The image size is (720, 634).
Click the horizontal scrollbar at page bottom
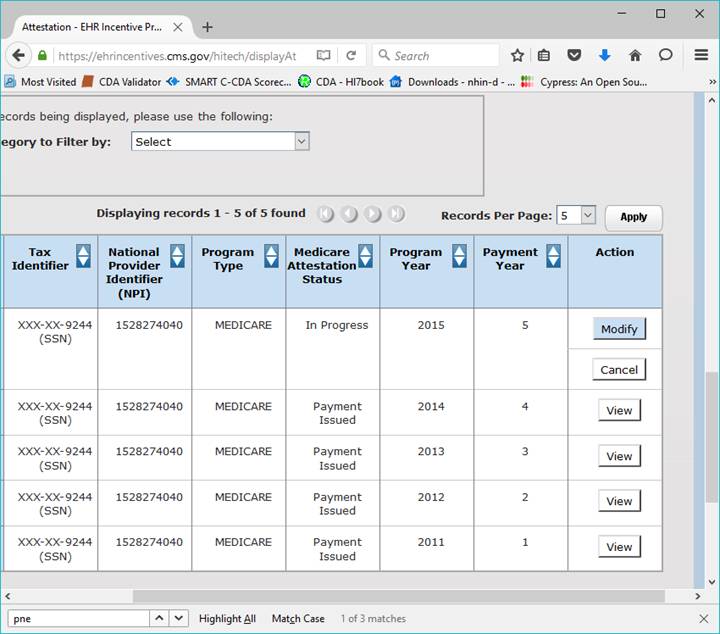tap(400, 596)
